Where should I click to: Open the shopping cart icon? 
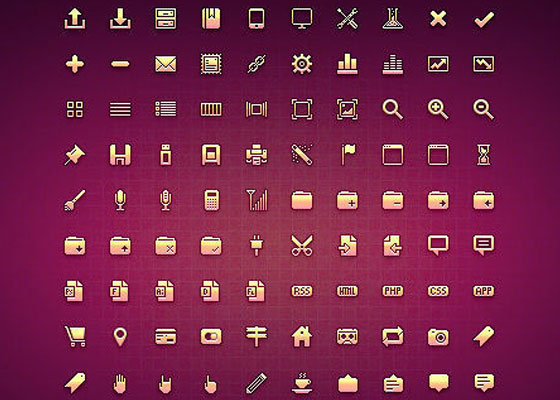[75, 336]
